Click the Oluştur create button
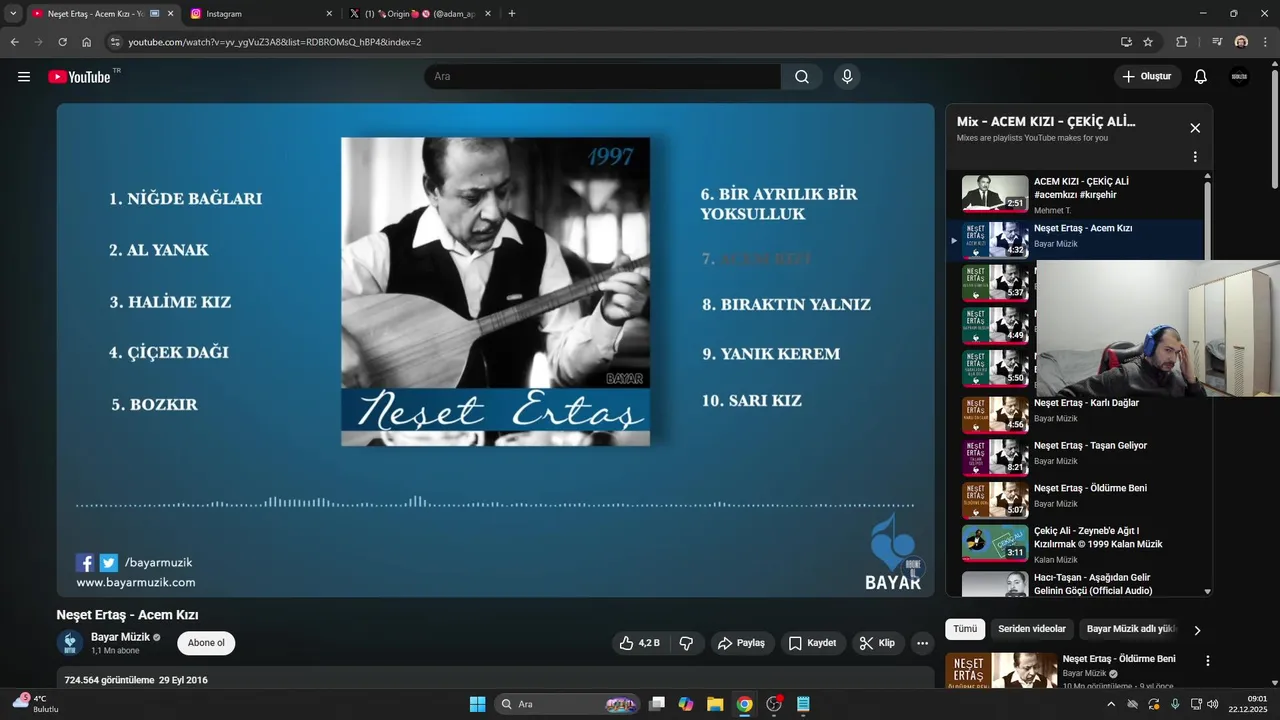This screenshot has height=720, width=1280. tap(1147, 77)
